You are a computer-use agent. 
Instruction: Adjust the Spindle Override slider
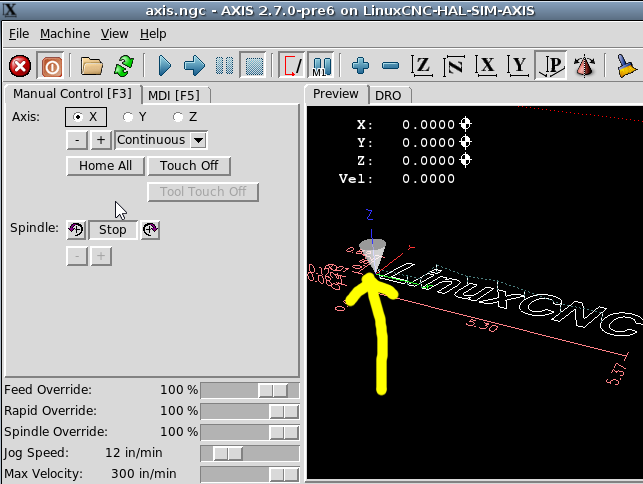pos(250,432)
